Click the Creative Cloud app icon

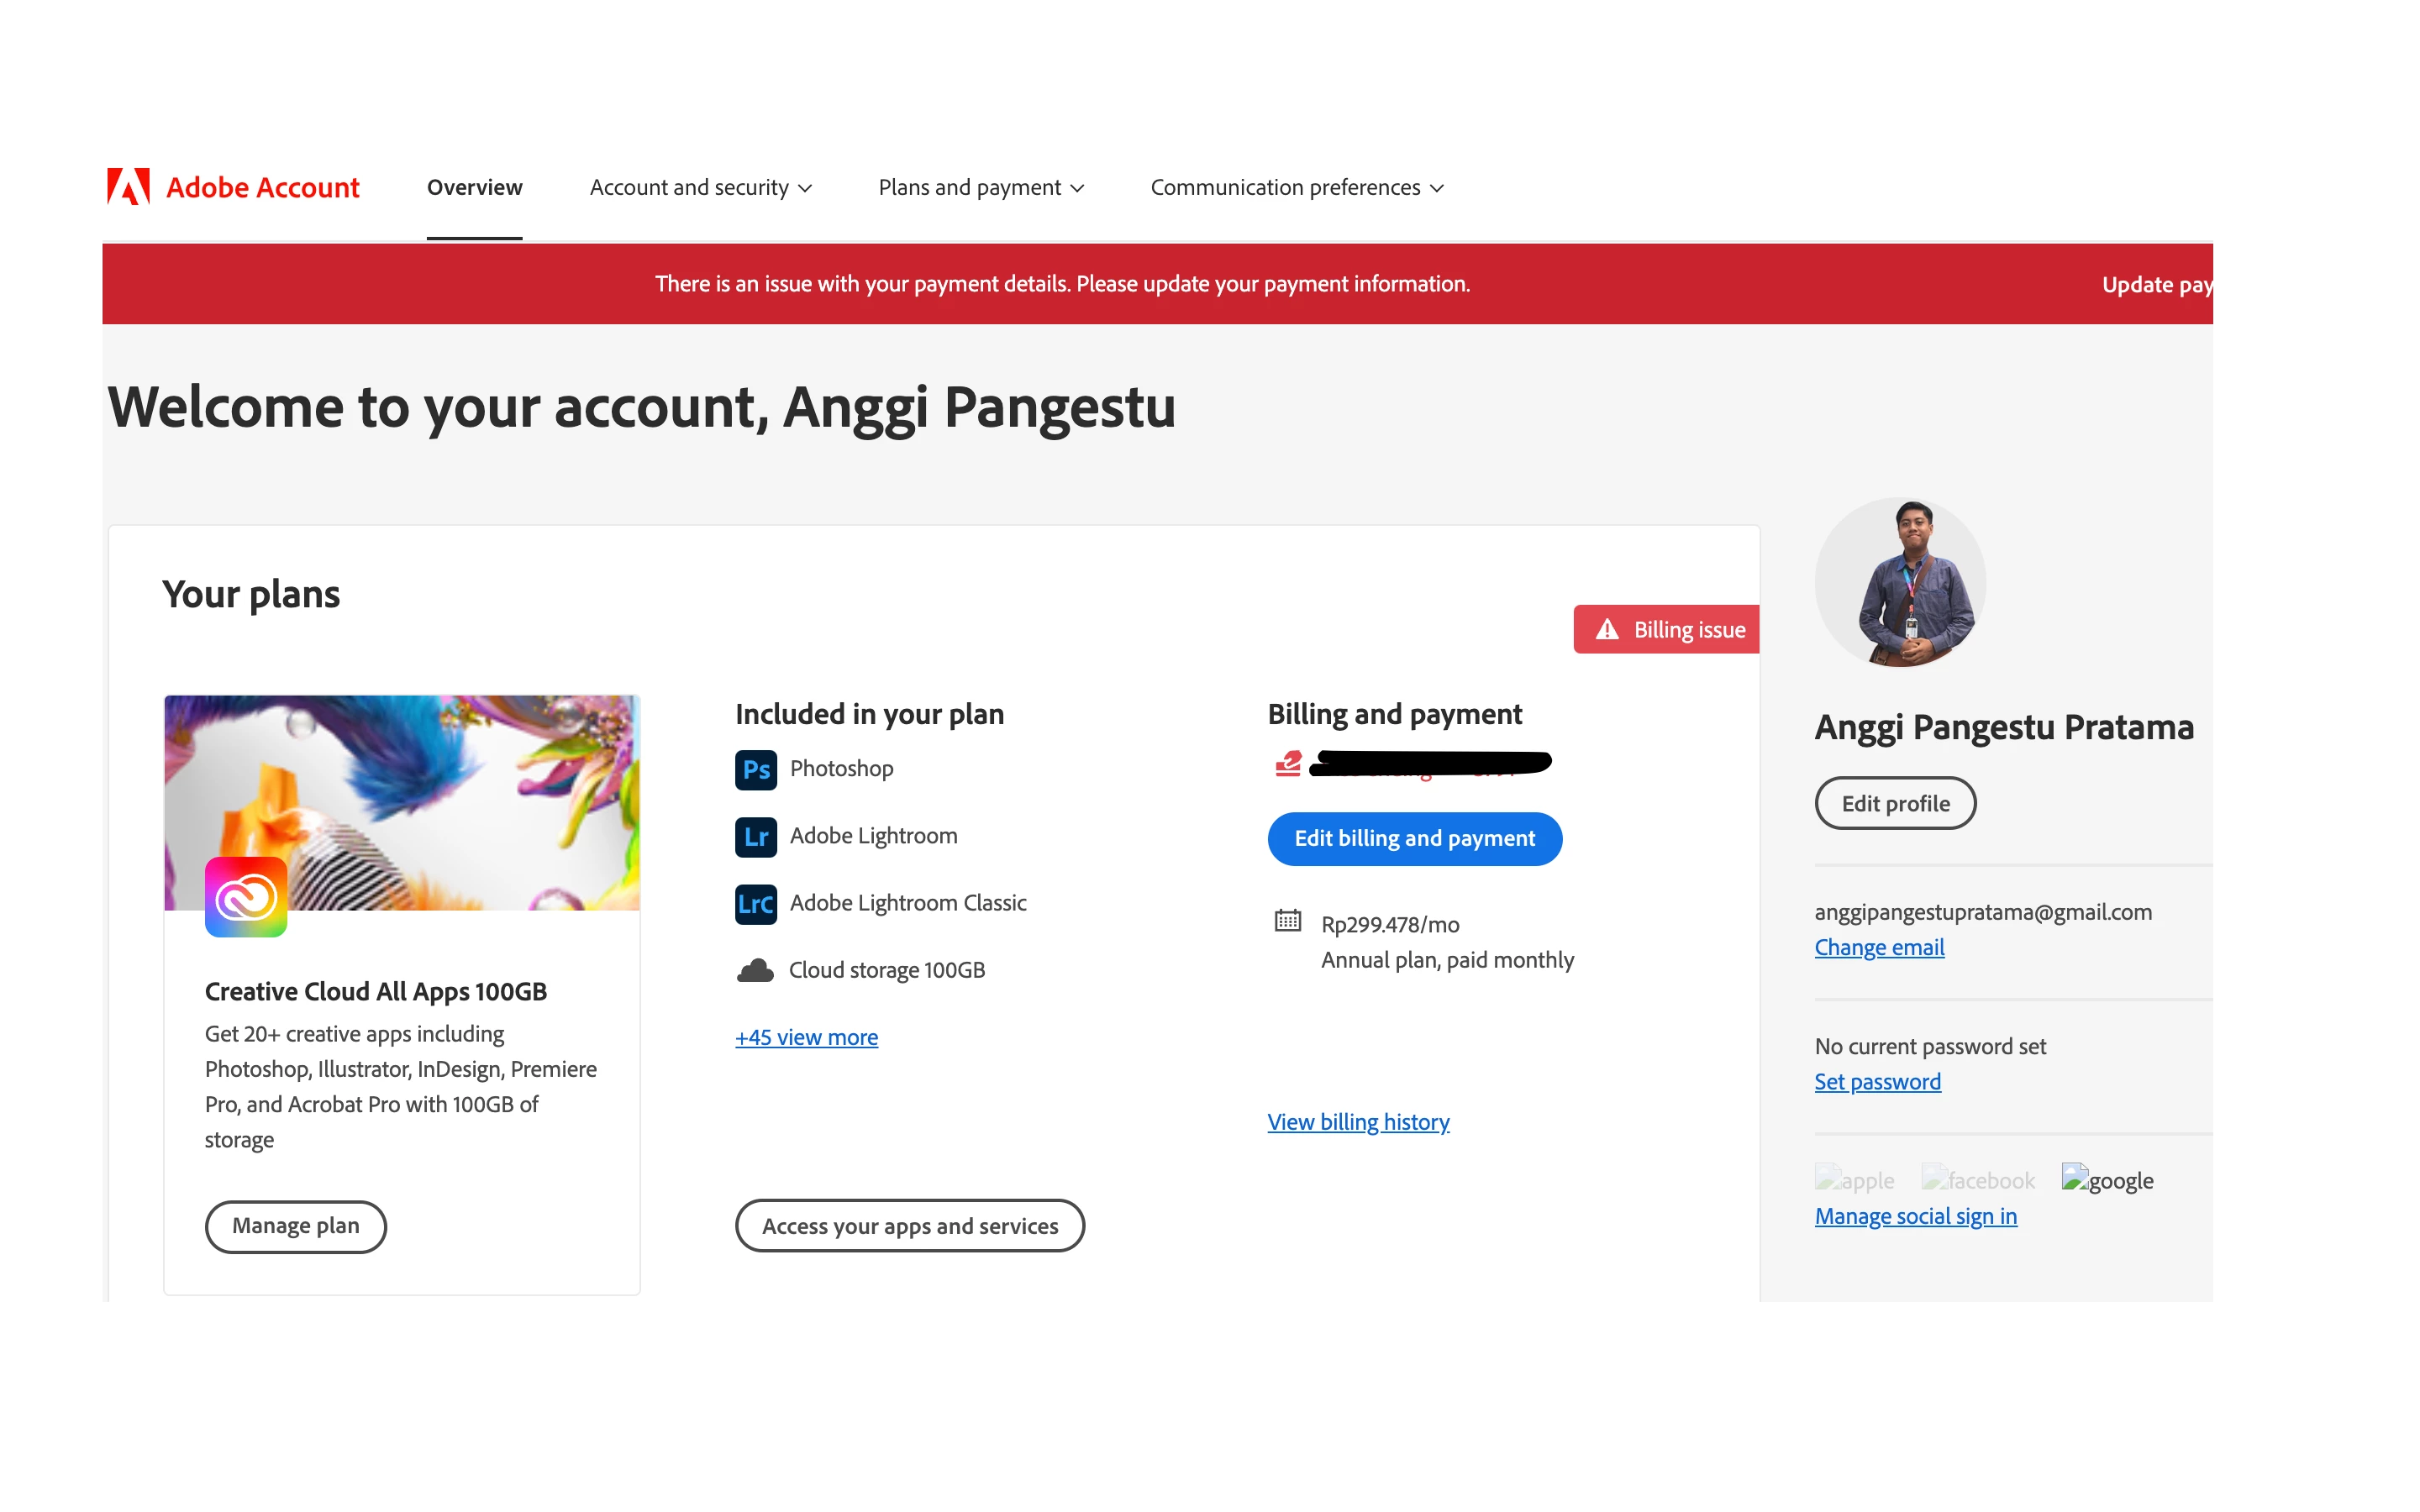click(246, 897)
